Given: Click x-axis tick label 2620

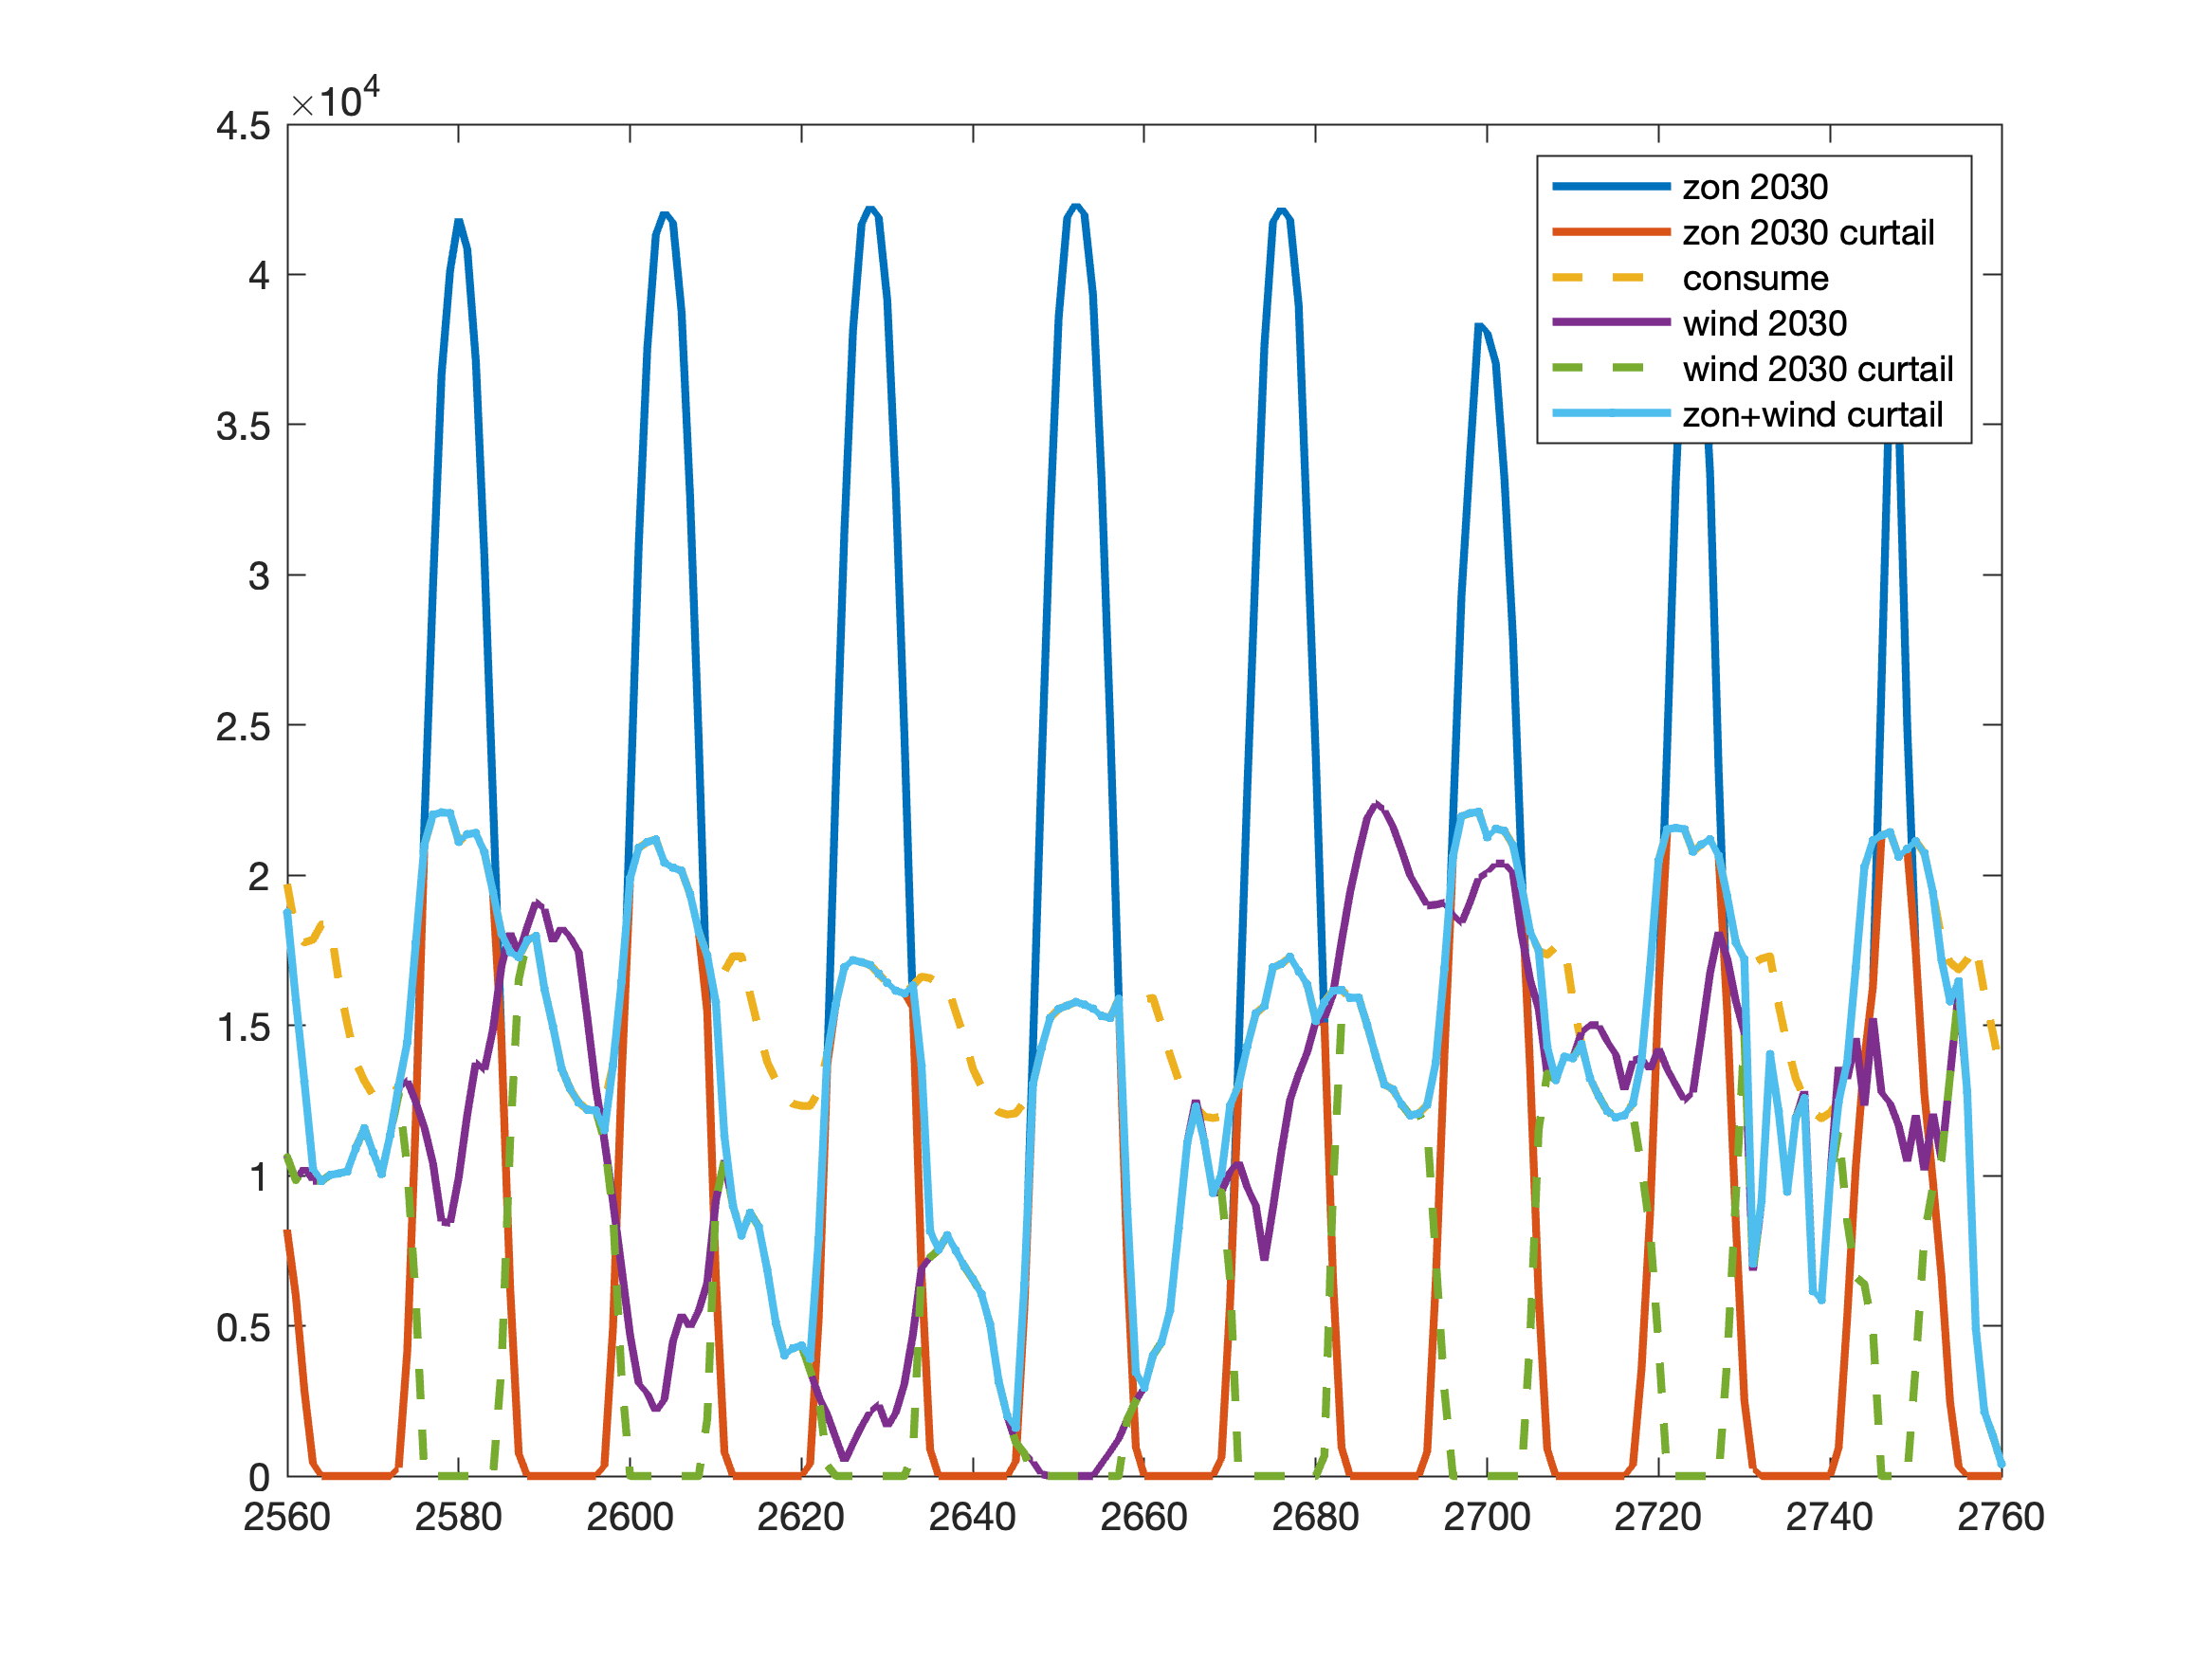Looking at the screenshot, I should (801, 1518).
